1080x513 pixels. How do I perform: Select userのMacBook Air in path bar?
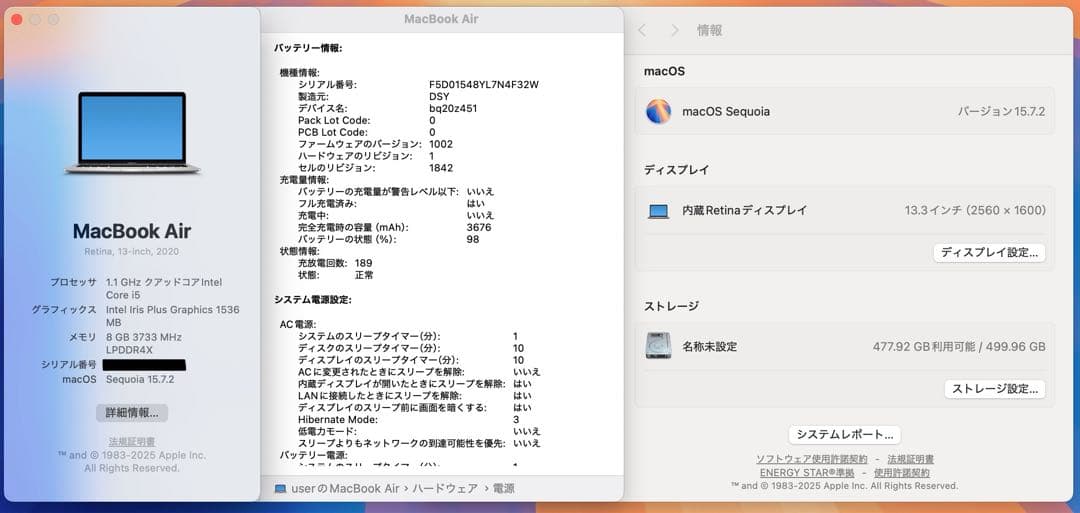(x=345, y=489)
